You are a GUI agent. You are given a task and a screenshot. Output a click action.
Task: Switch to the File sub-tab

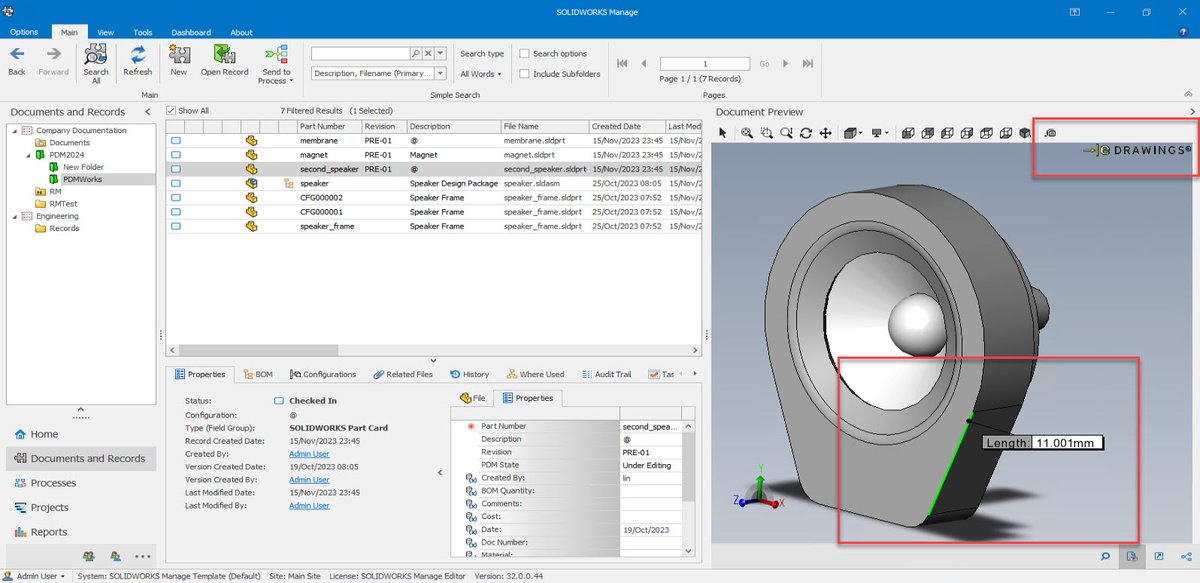[x=473, y=398]
